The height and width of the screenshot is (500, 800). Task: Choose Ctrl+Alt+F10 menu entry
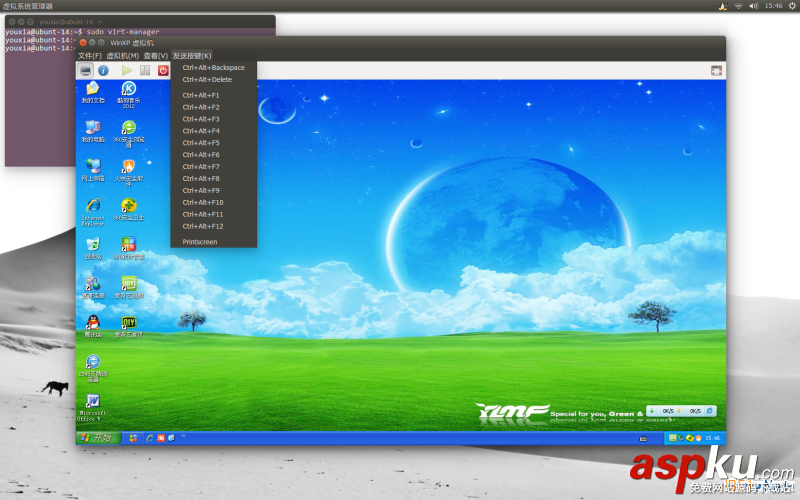pyautogui.click(x=213, y=203)
